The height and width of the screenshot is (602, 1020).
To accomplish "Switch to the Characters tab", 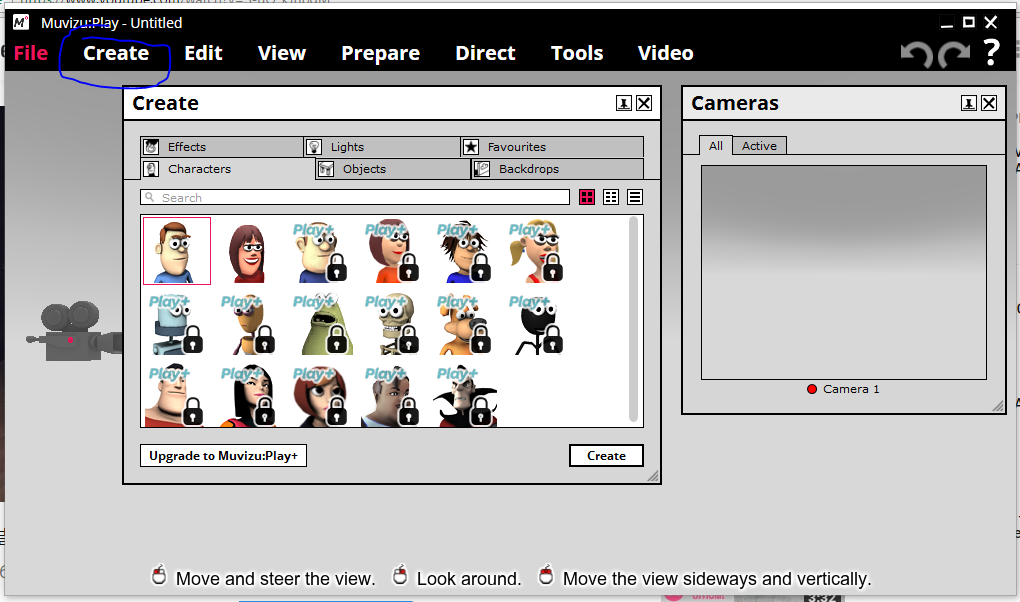I will 228,169.
